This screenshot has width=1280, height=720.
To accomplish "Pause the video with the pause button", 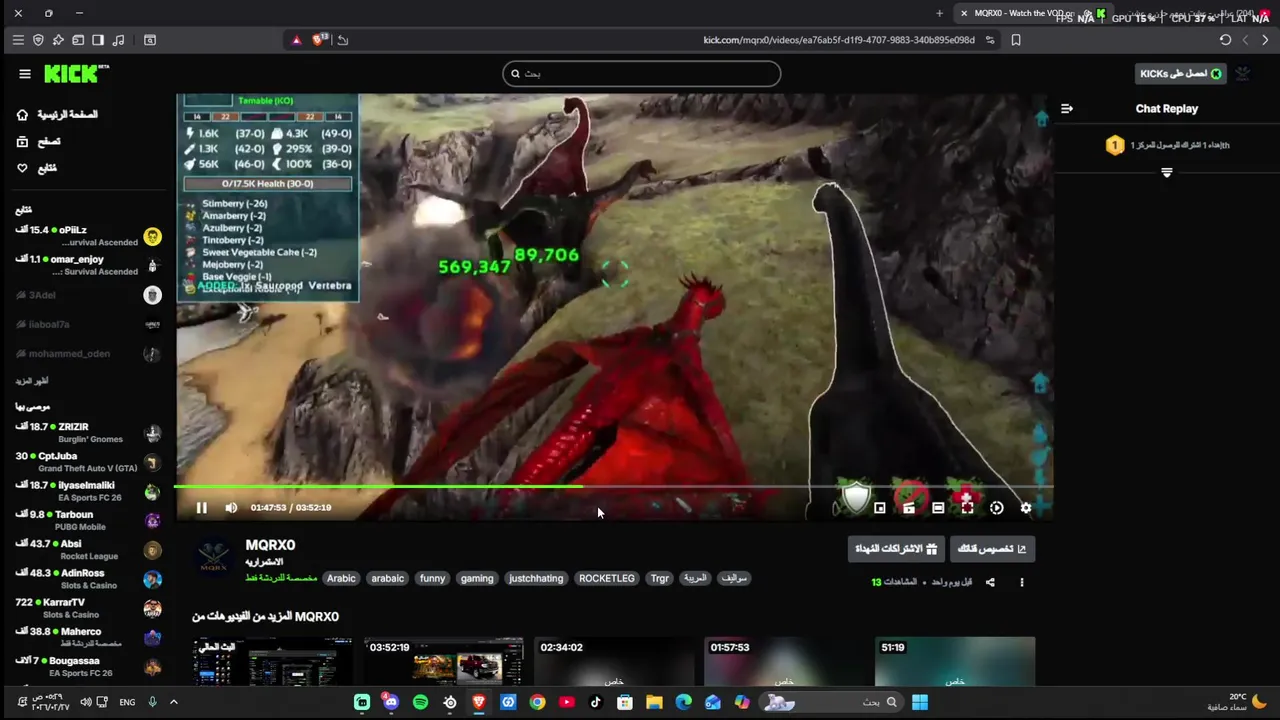I will tap(201, 508).
